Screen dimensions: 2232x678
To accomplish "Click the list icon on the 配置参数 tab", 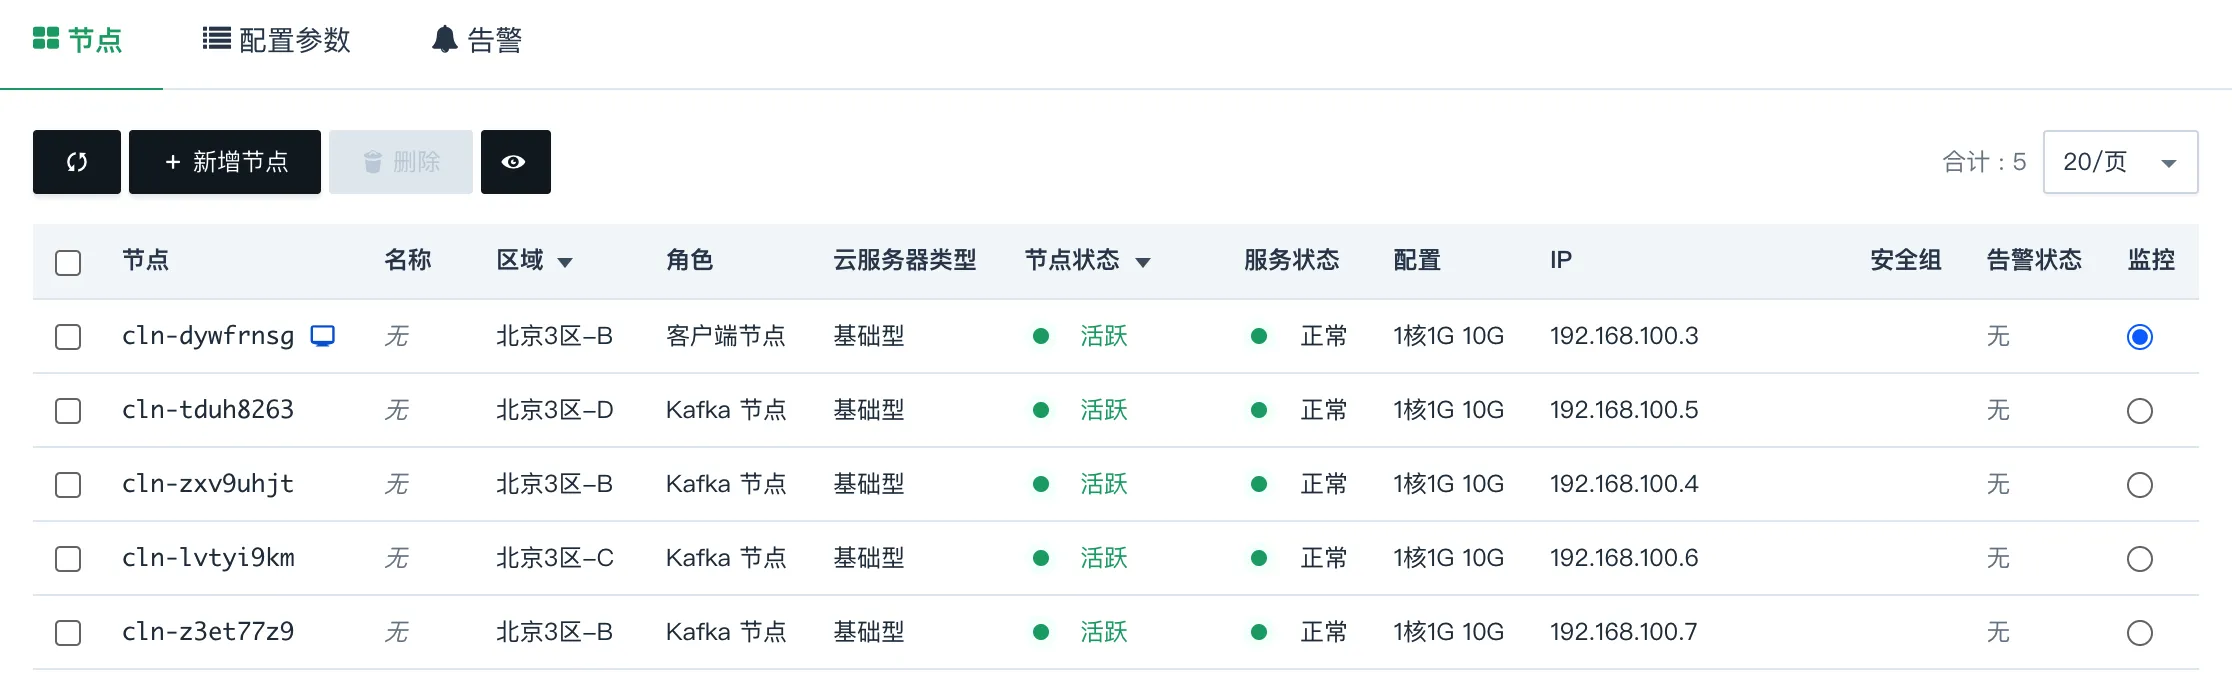I will tap(216, 39).
